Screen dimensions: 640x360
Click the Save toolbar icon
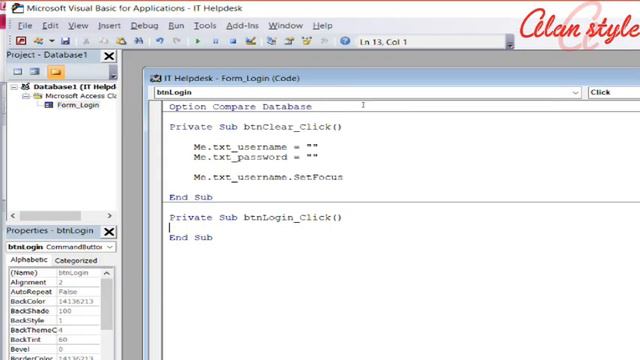[x=65, y=41]
